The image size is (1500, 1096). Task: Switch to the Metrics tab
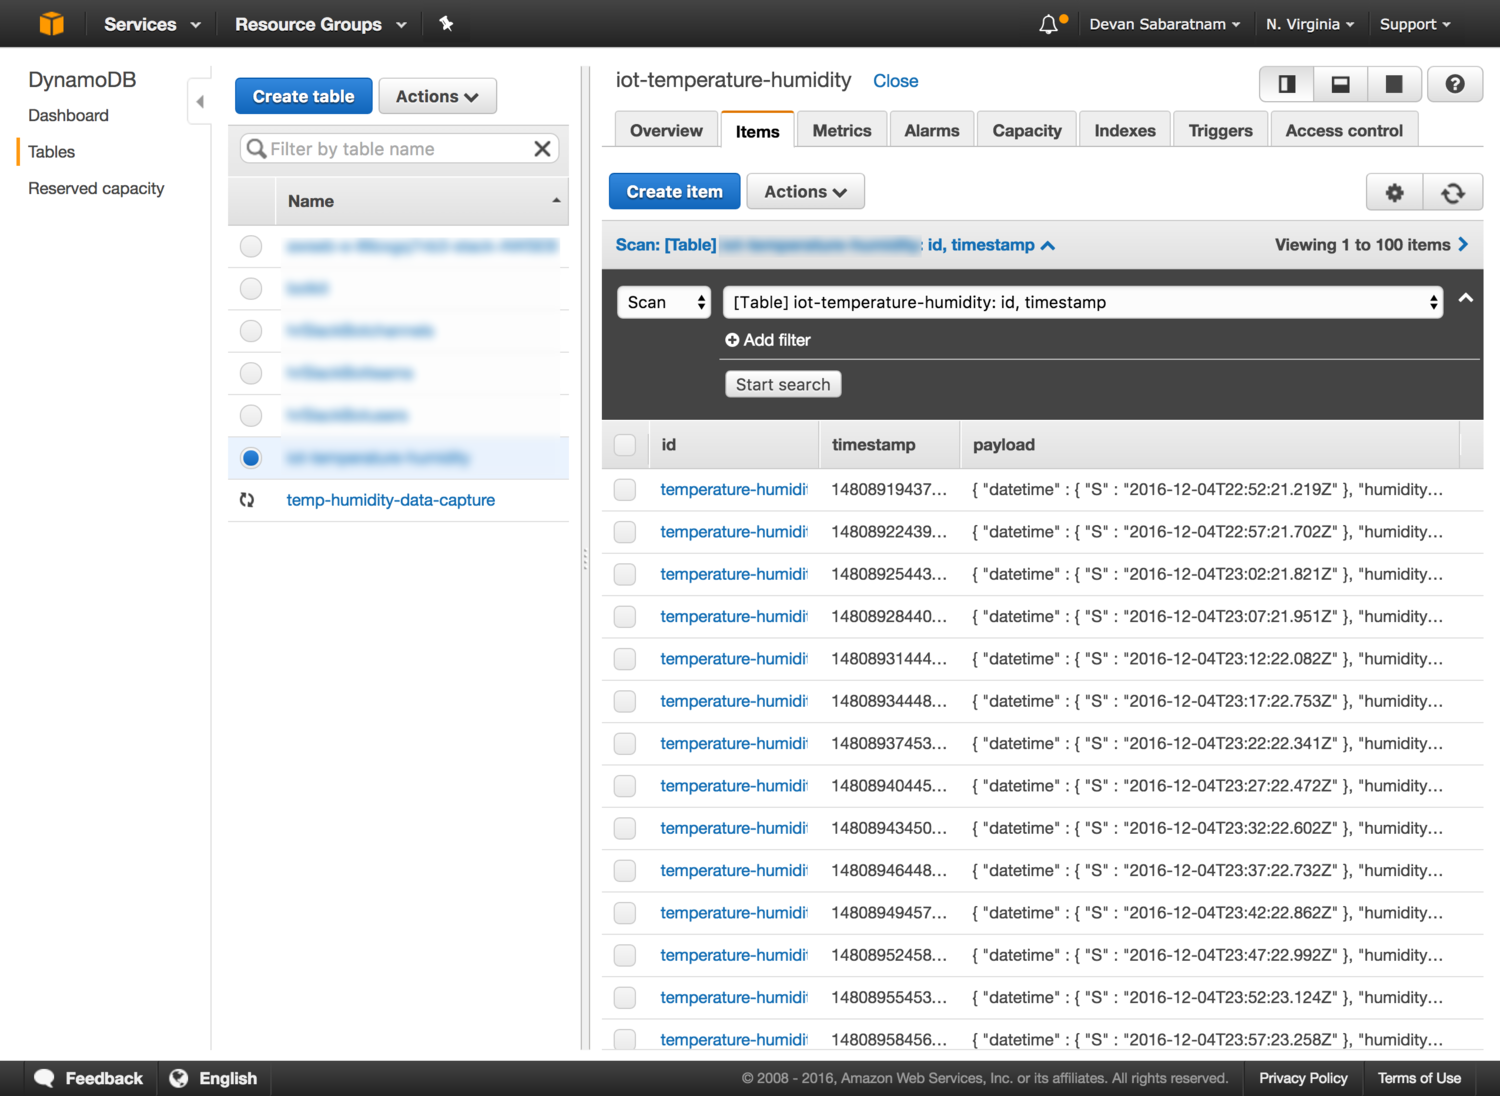click(x=841, y=130)
